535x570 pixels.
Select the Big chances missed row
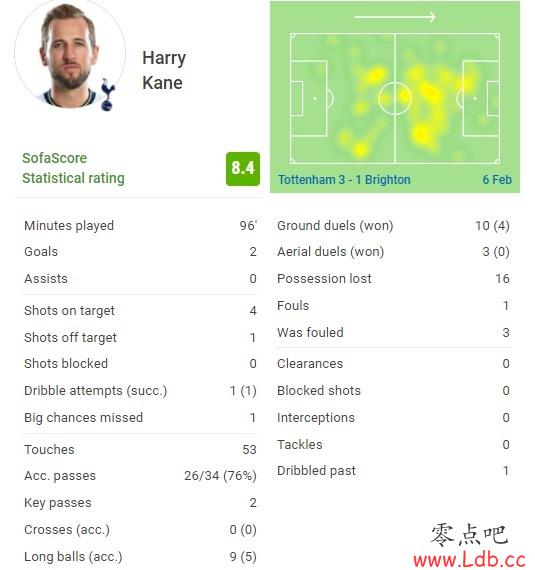140,417
